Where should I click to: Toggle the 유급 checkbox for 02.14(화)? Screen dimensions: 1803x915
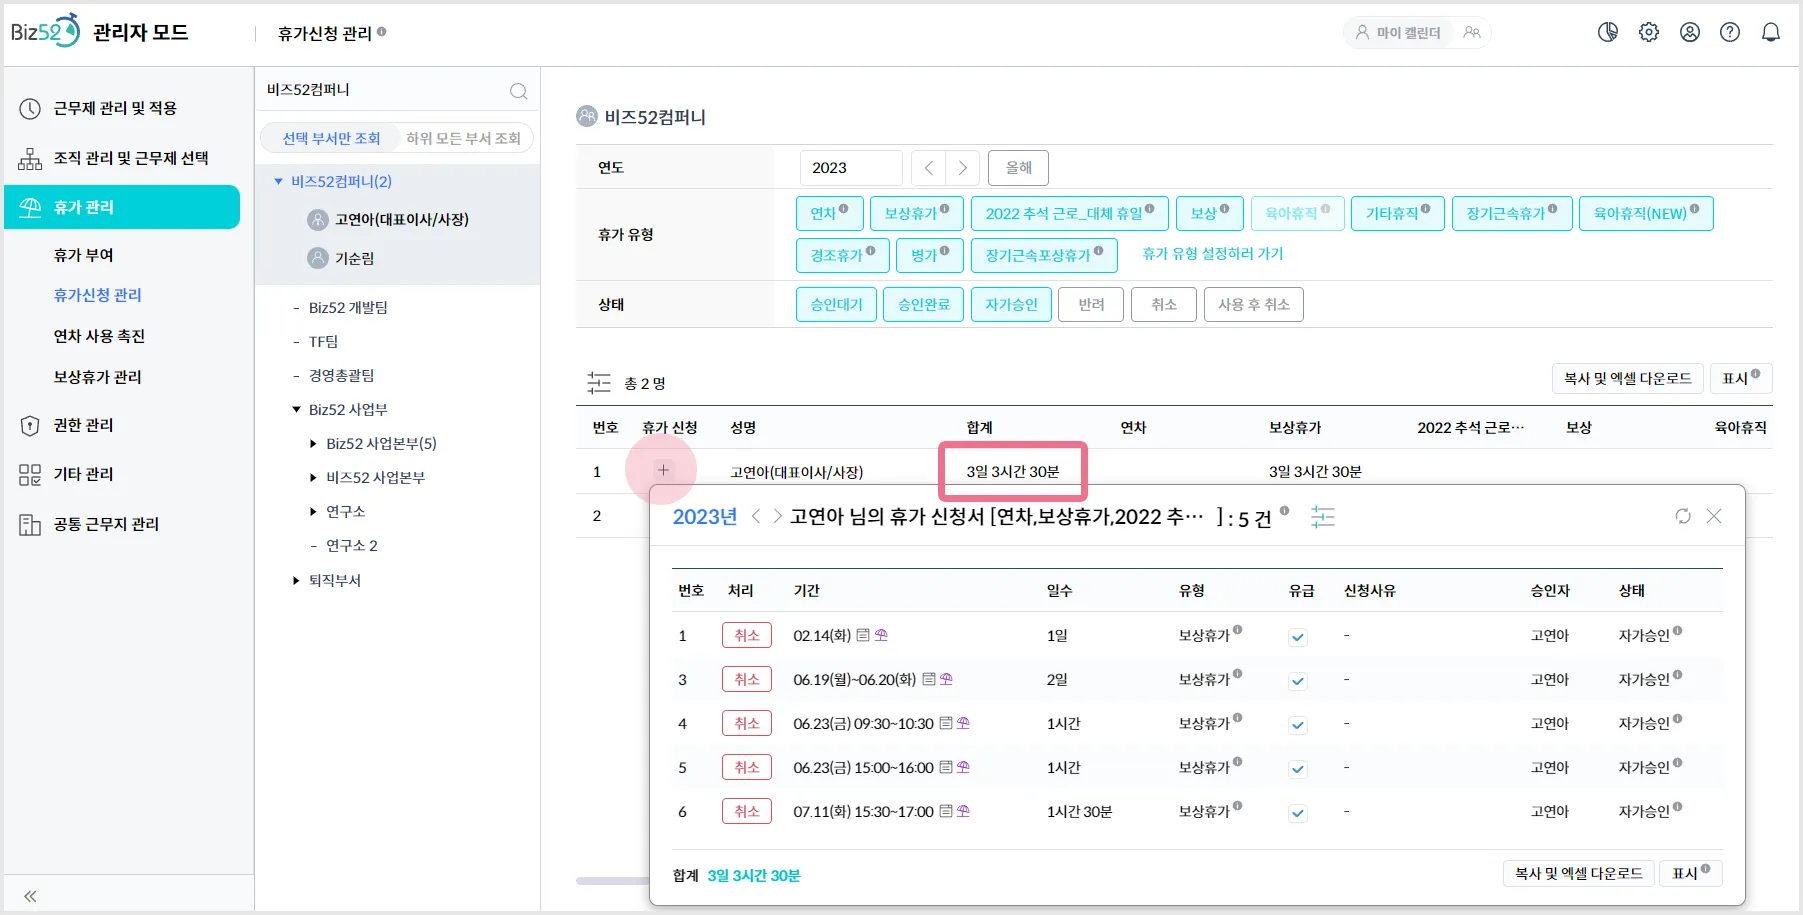1298,637
